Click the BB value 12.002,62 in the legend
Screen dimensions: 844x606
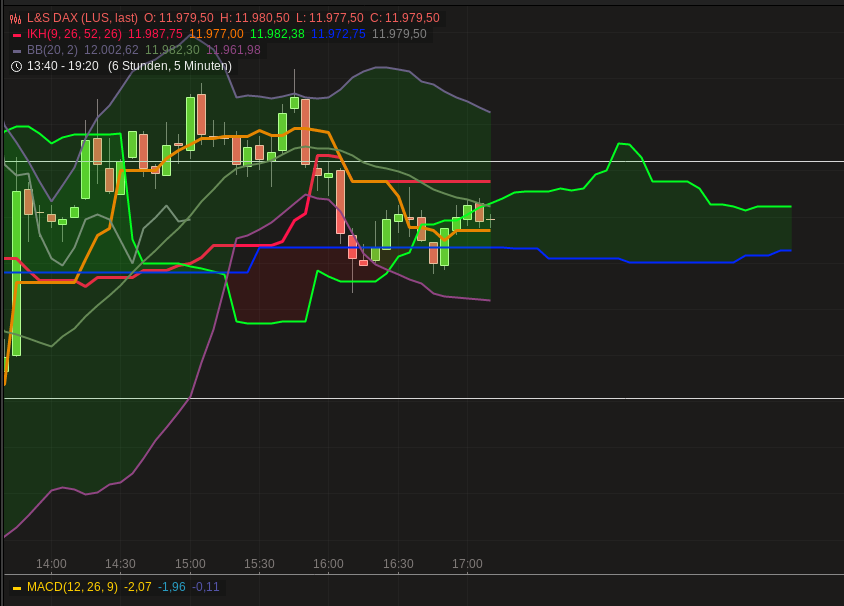pyautogui.click(x=110, y=48)
